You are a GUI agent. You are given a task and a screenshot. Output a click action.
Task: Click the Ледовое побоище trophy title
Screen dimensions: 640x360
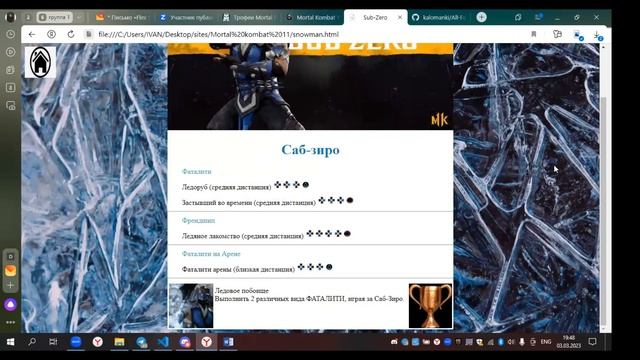pos(242,291)
